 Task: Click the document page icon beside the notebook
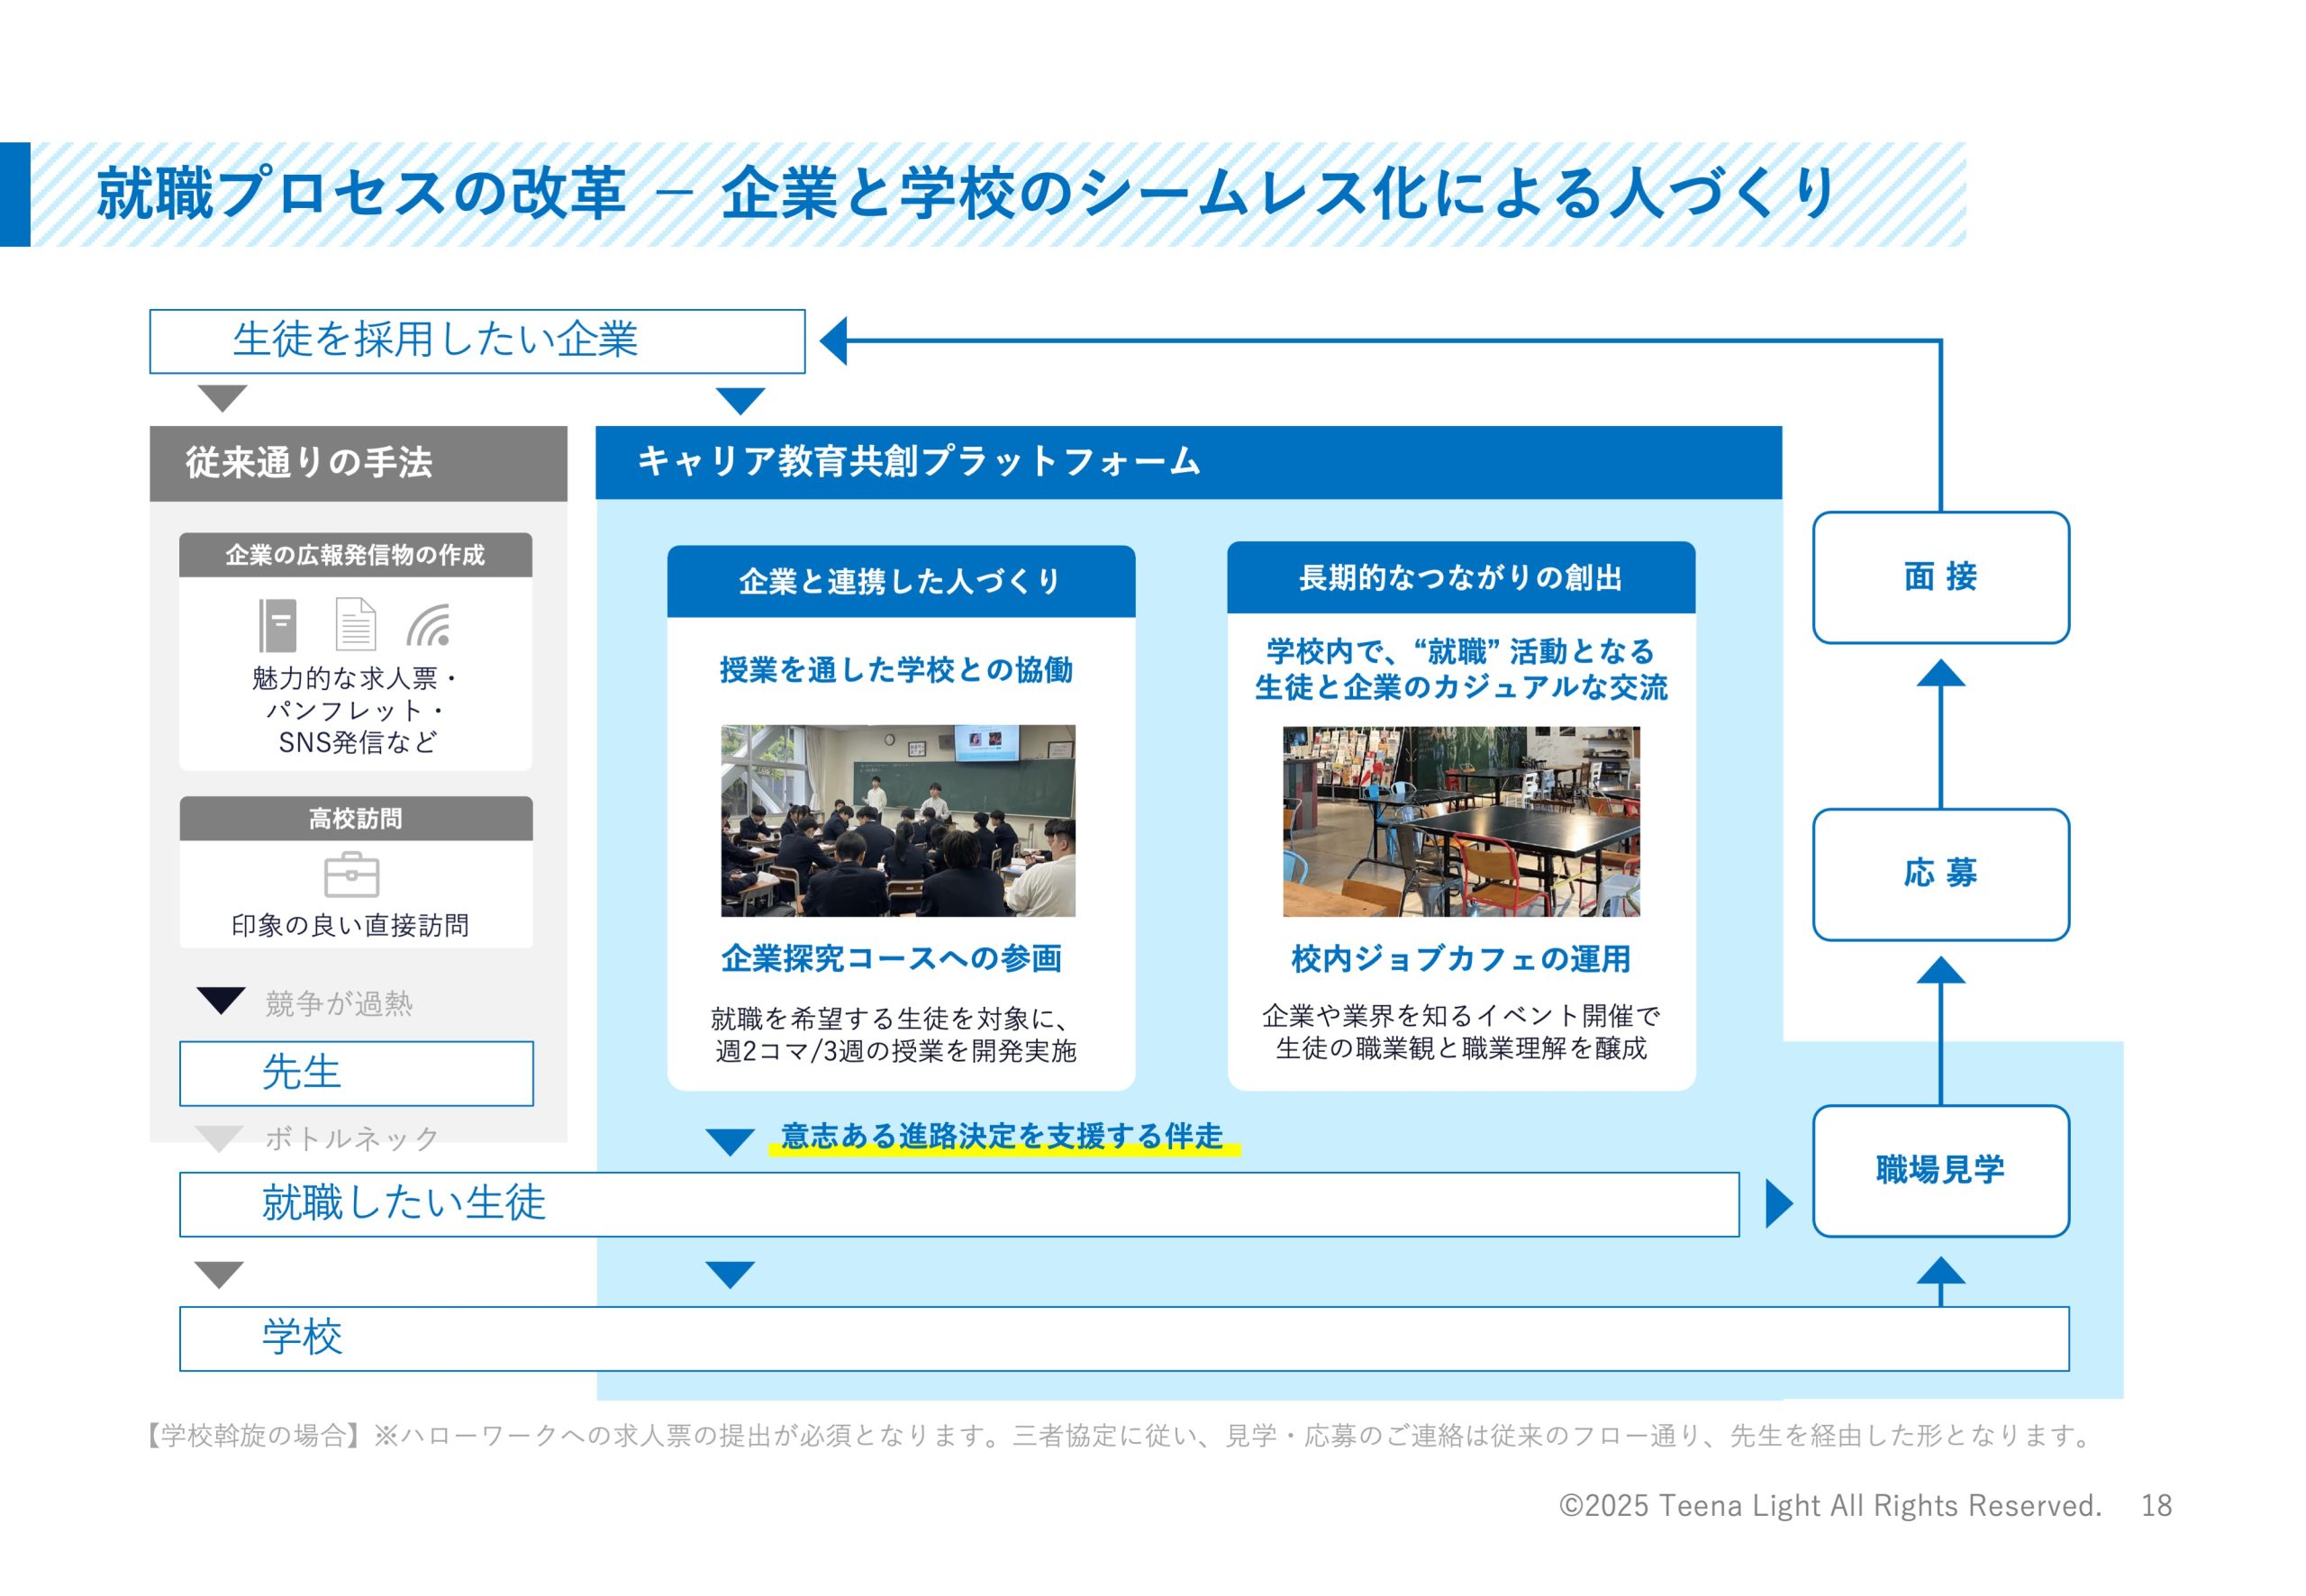point(355,624)
